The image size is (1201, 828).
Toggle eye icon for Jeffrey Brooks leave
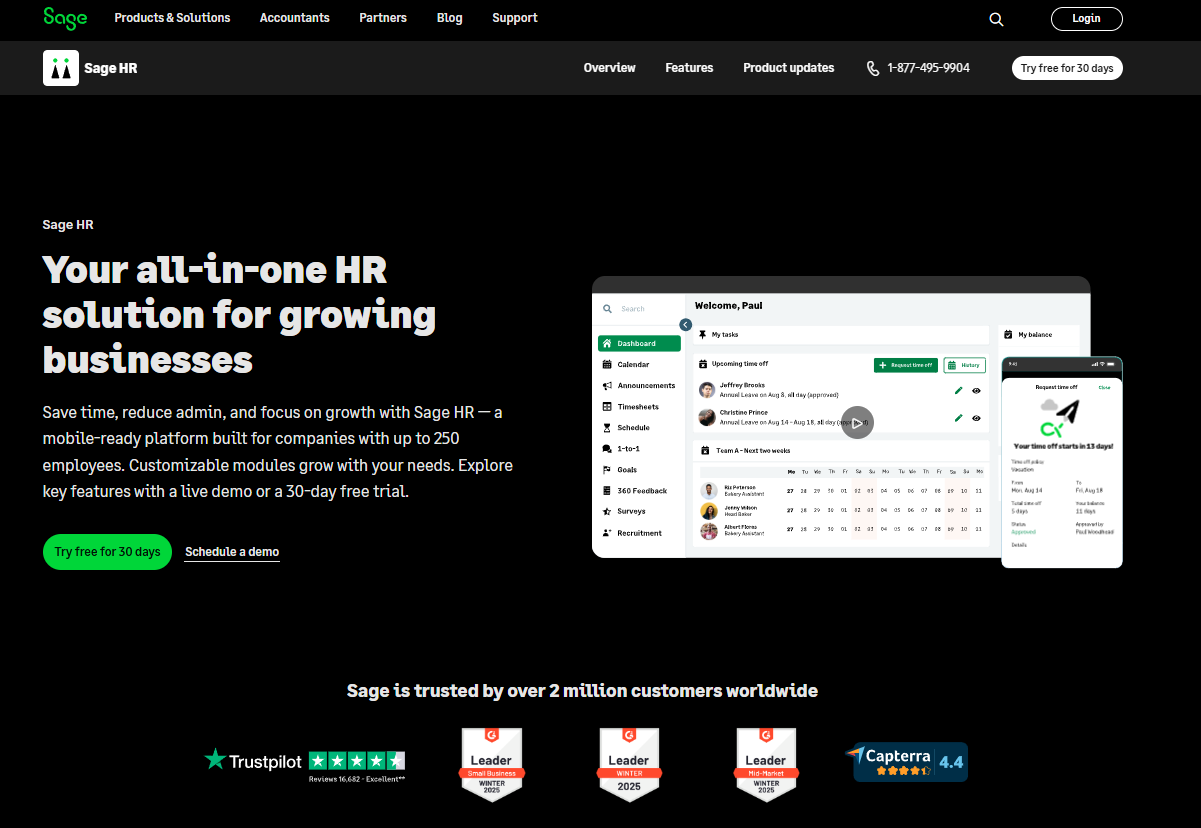coord(976,391)
